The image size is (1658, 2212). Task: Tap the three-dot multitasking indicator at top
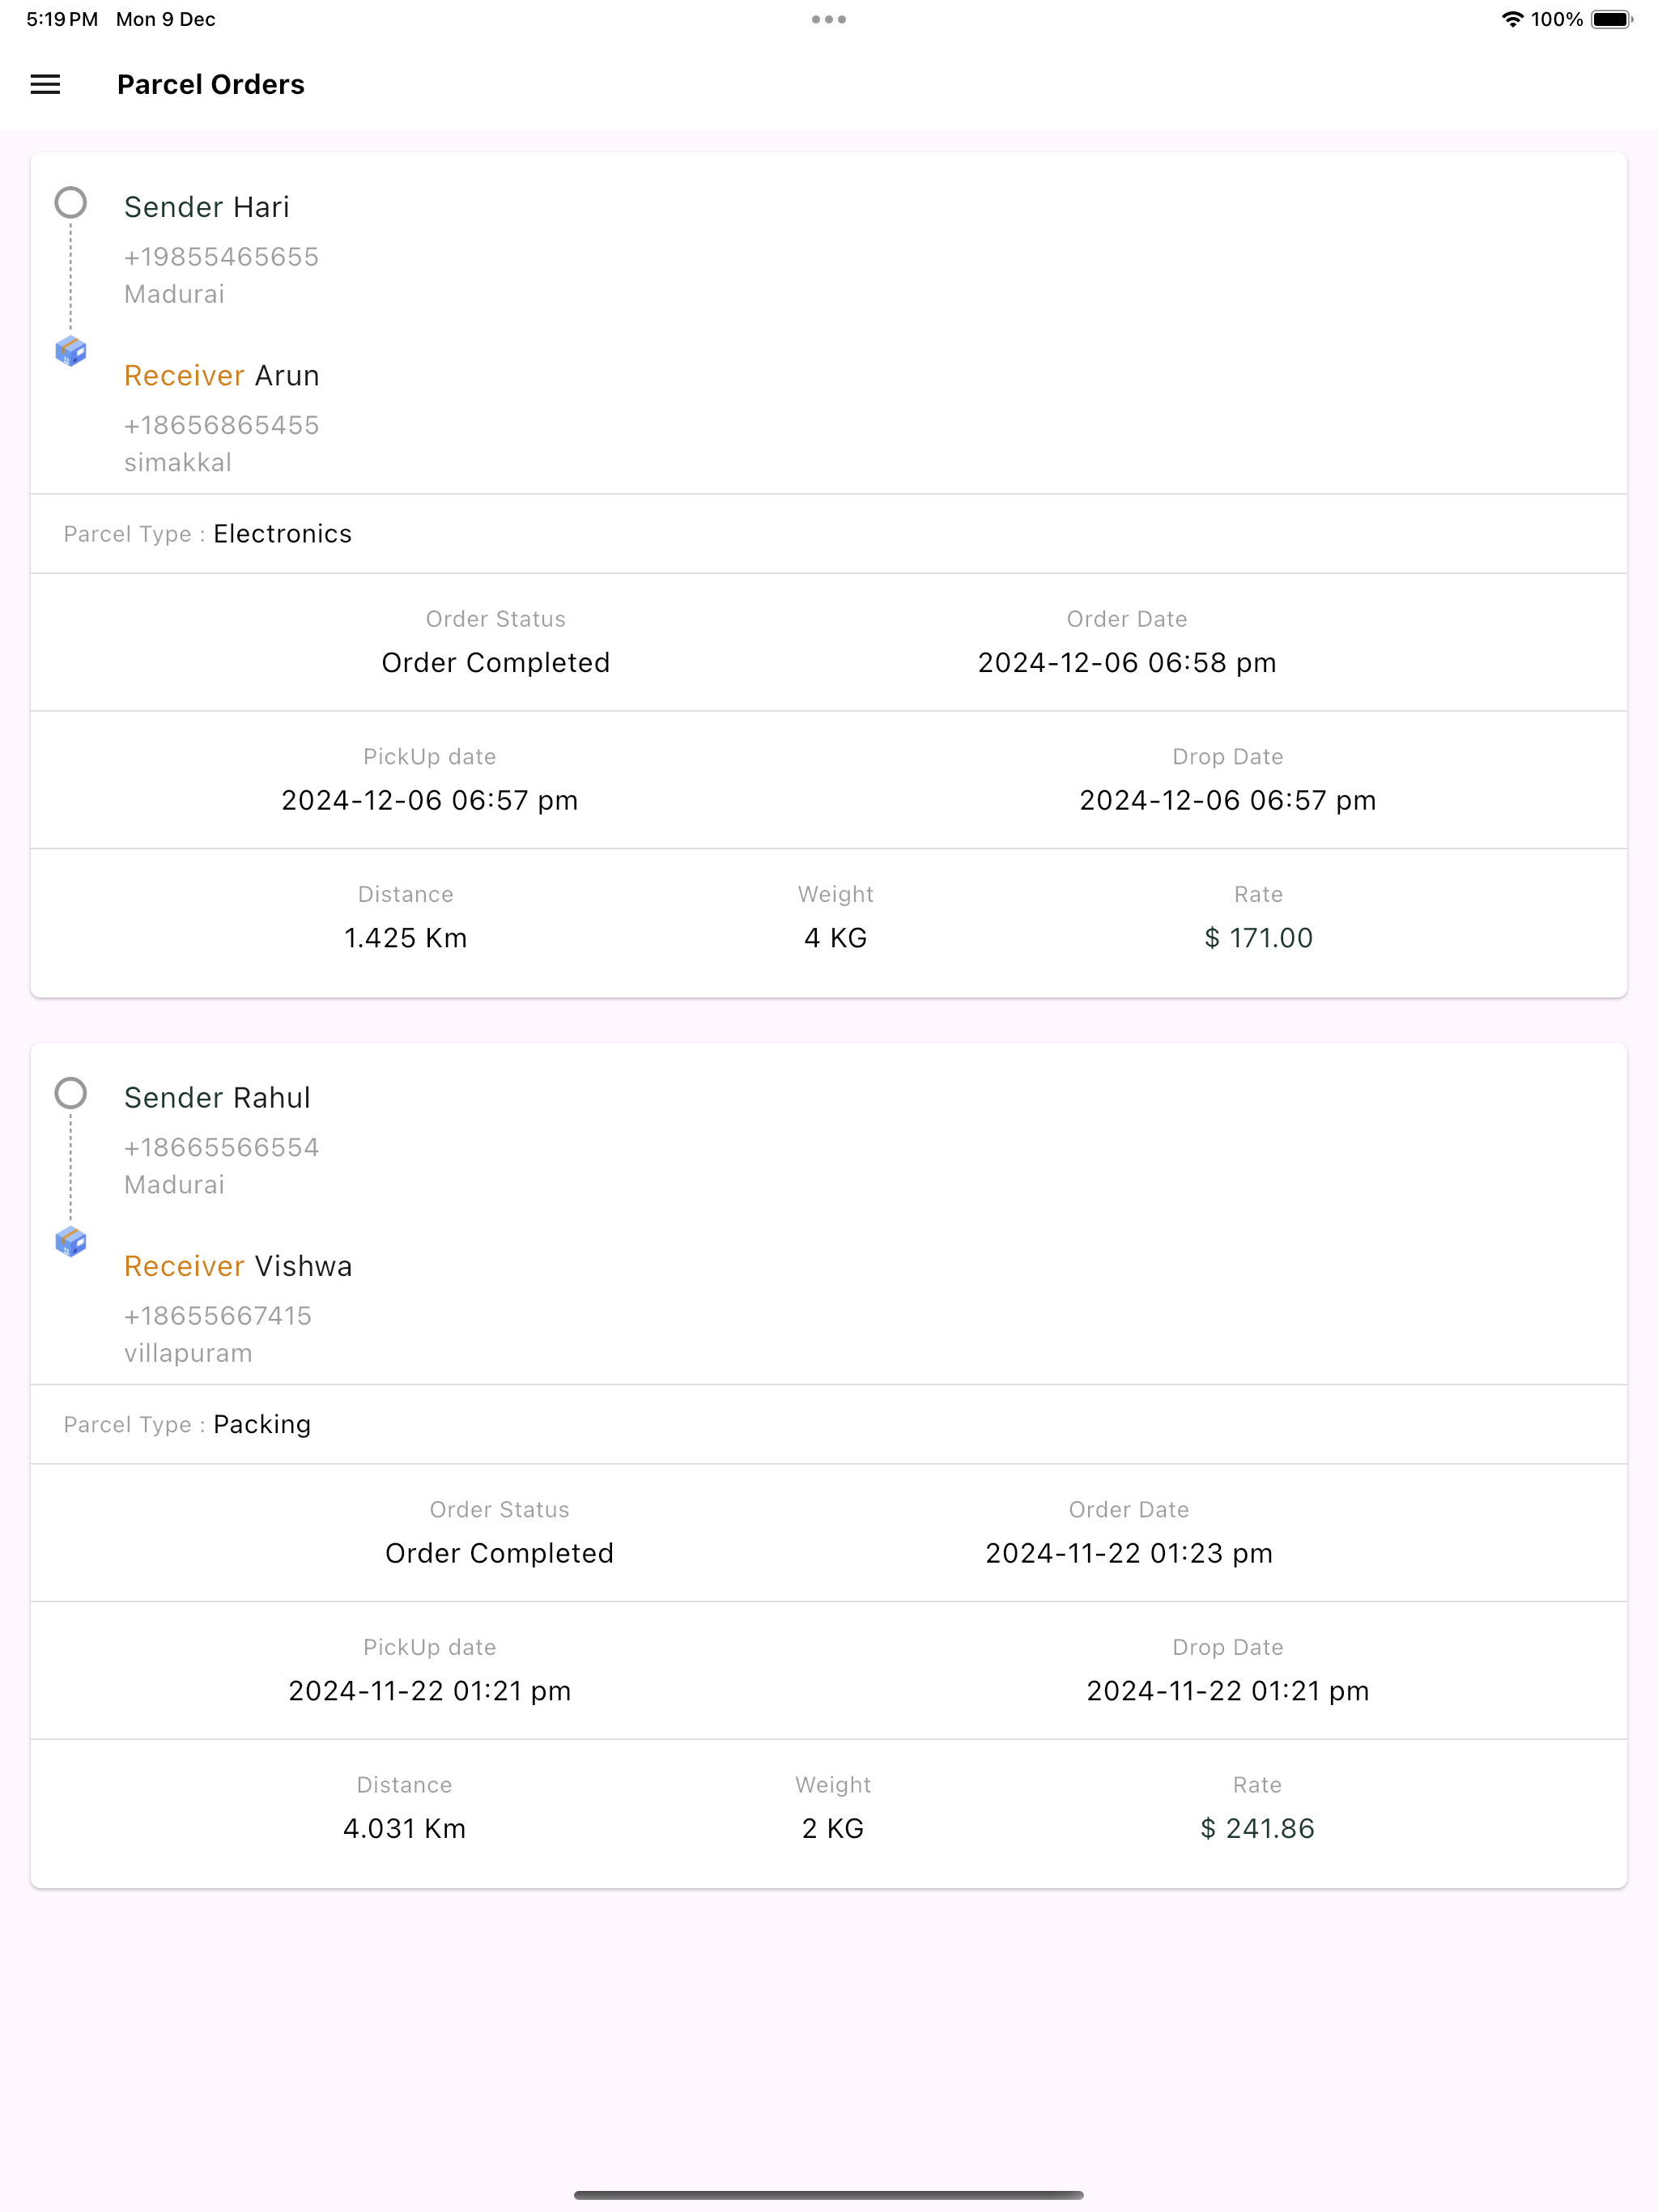click(x=829, y=19)
